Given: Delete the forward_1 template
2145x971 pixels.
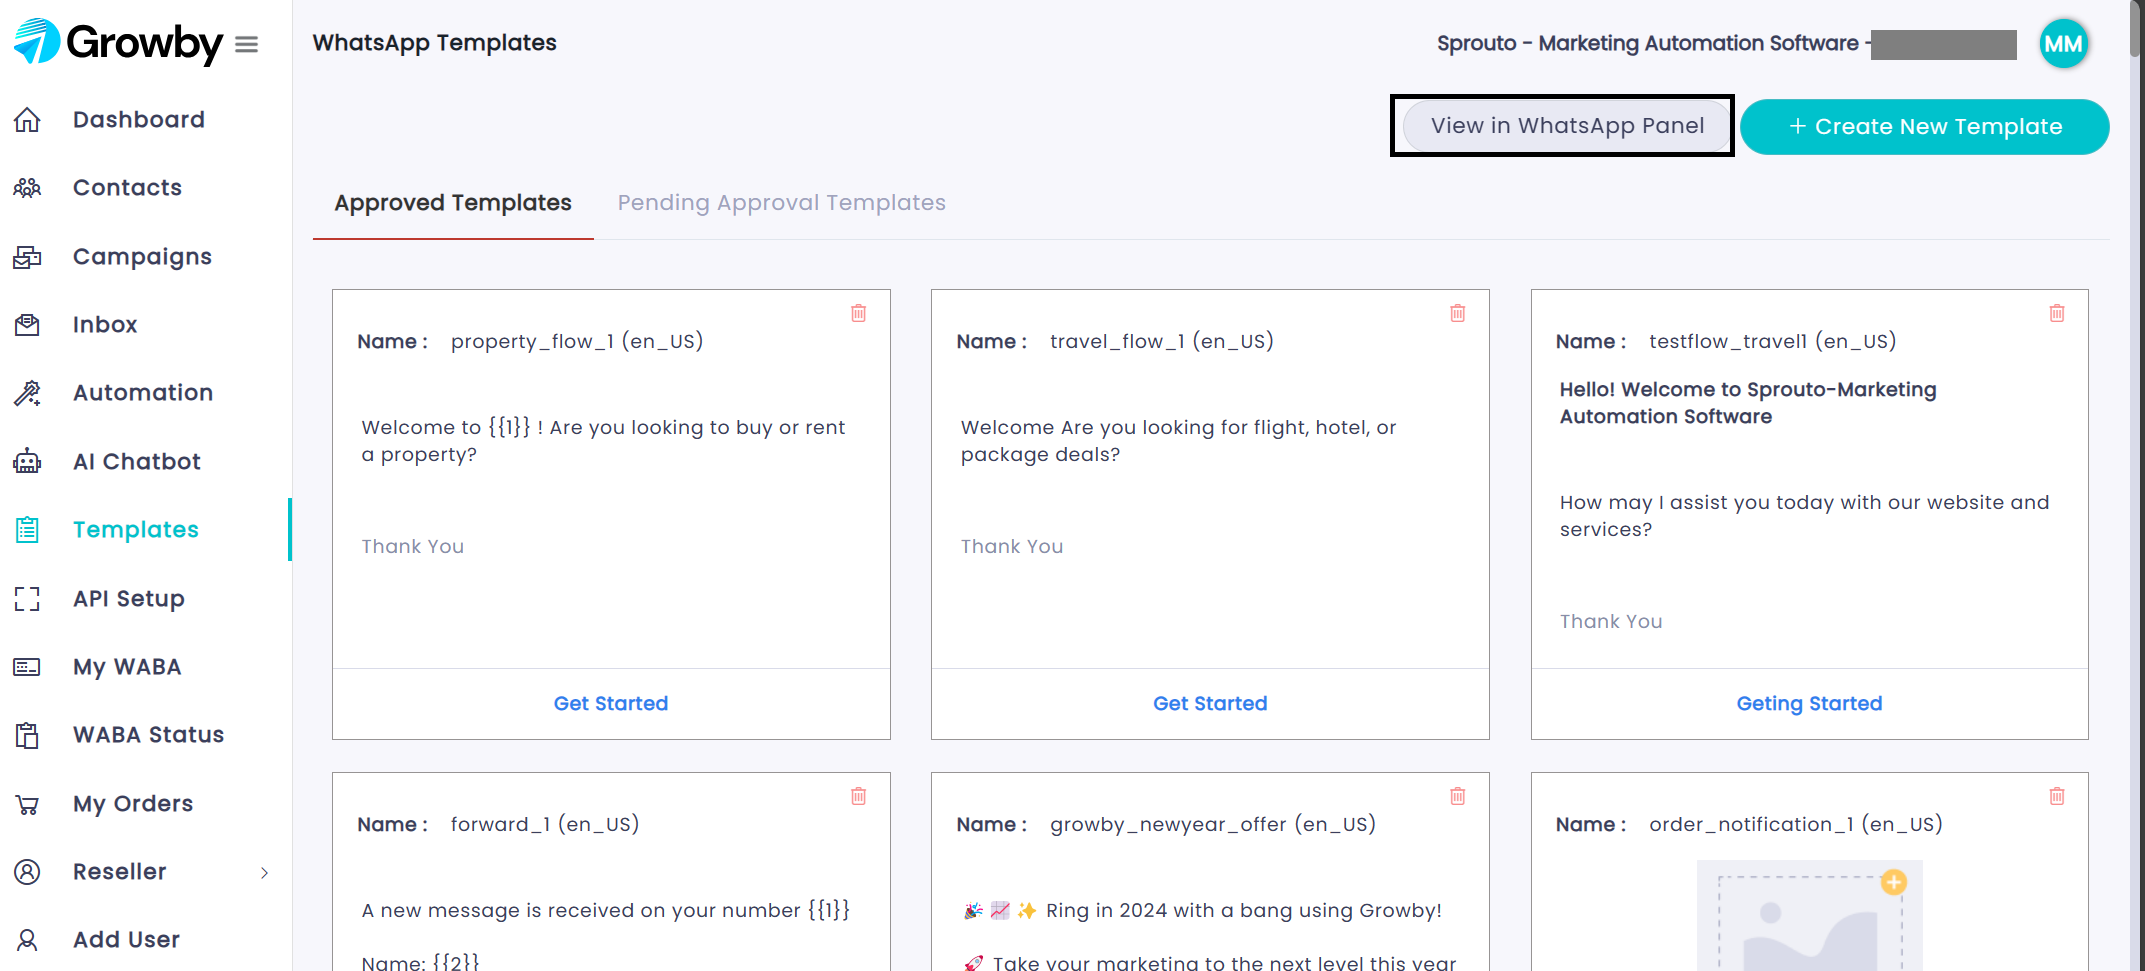Looking at the screenshot, I should coord(858,796).
